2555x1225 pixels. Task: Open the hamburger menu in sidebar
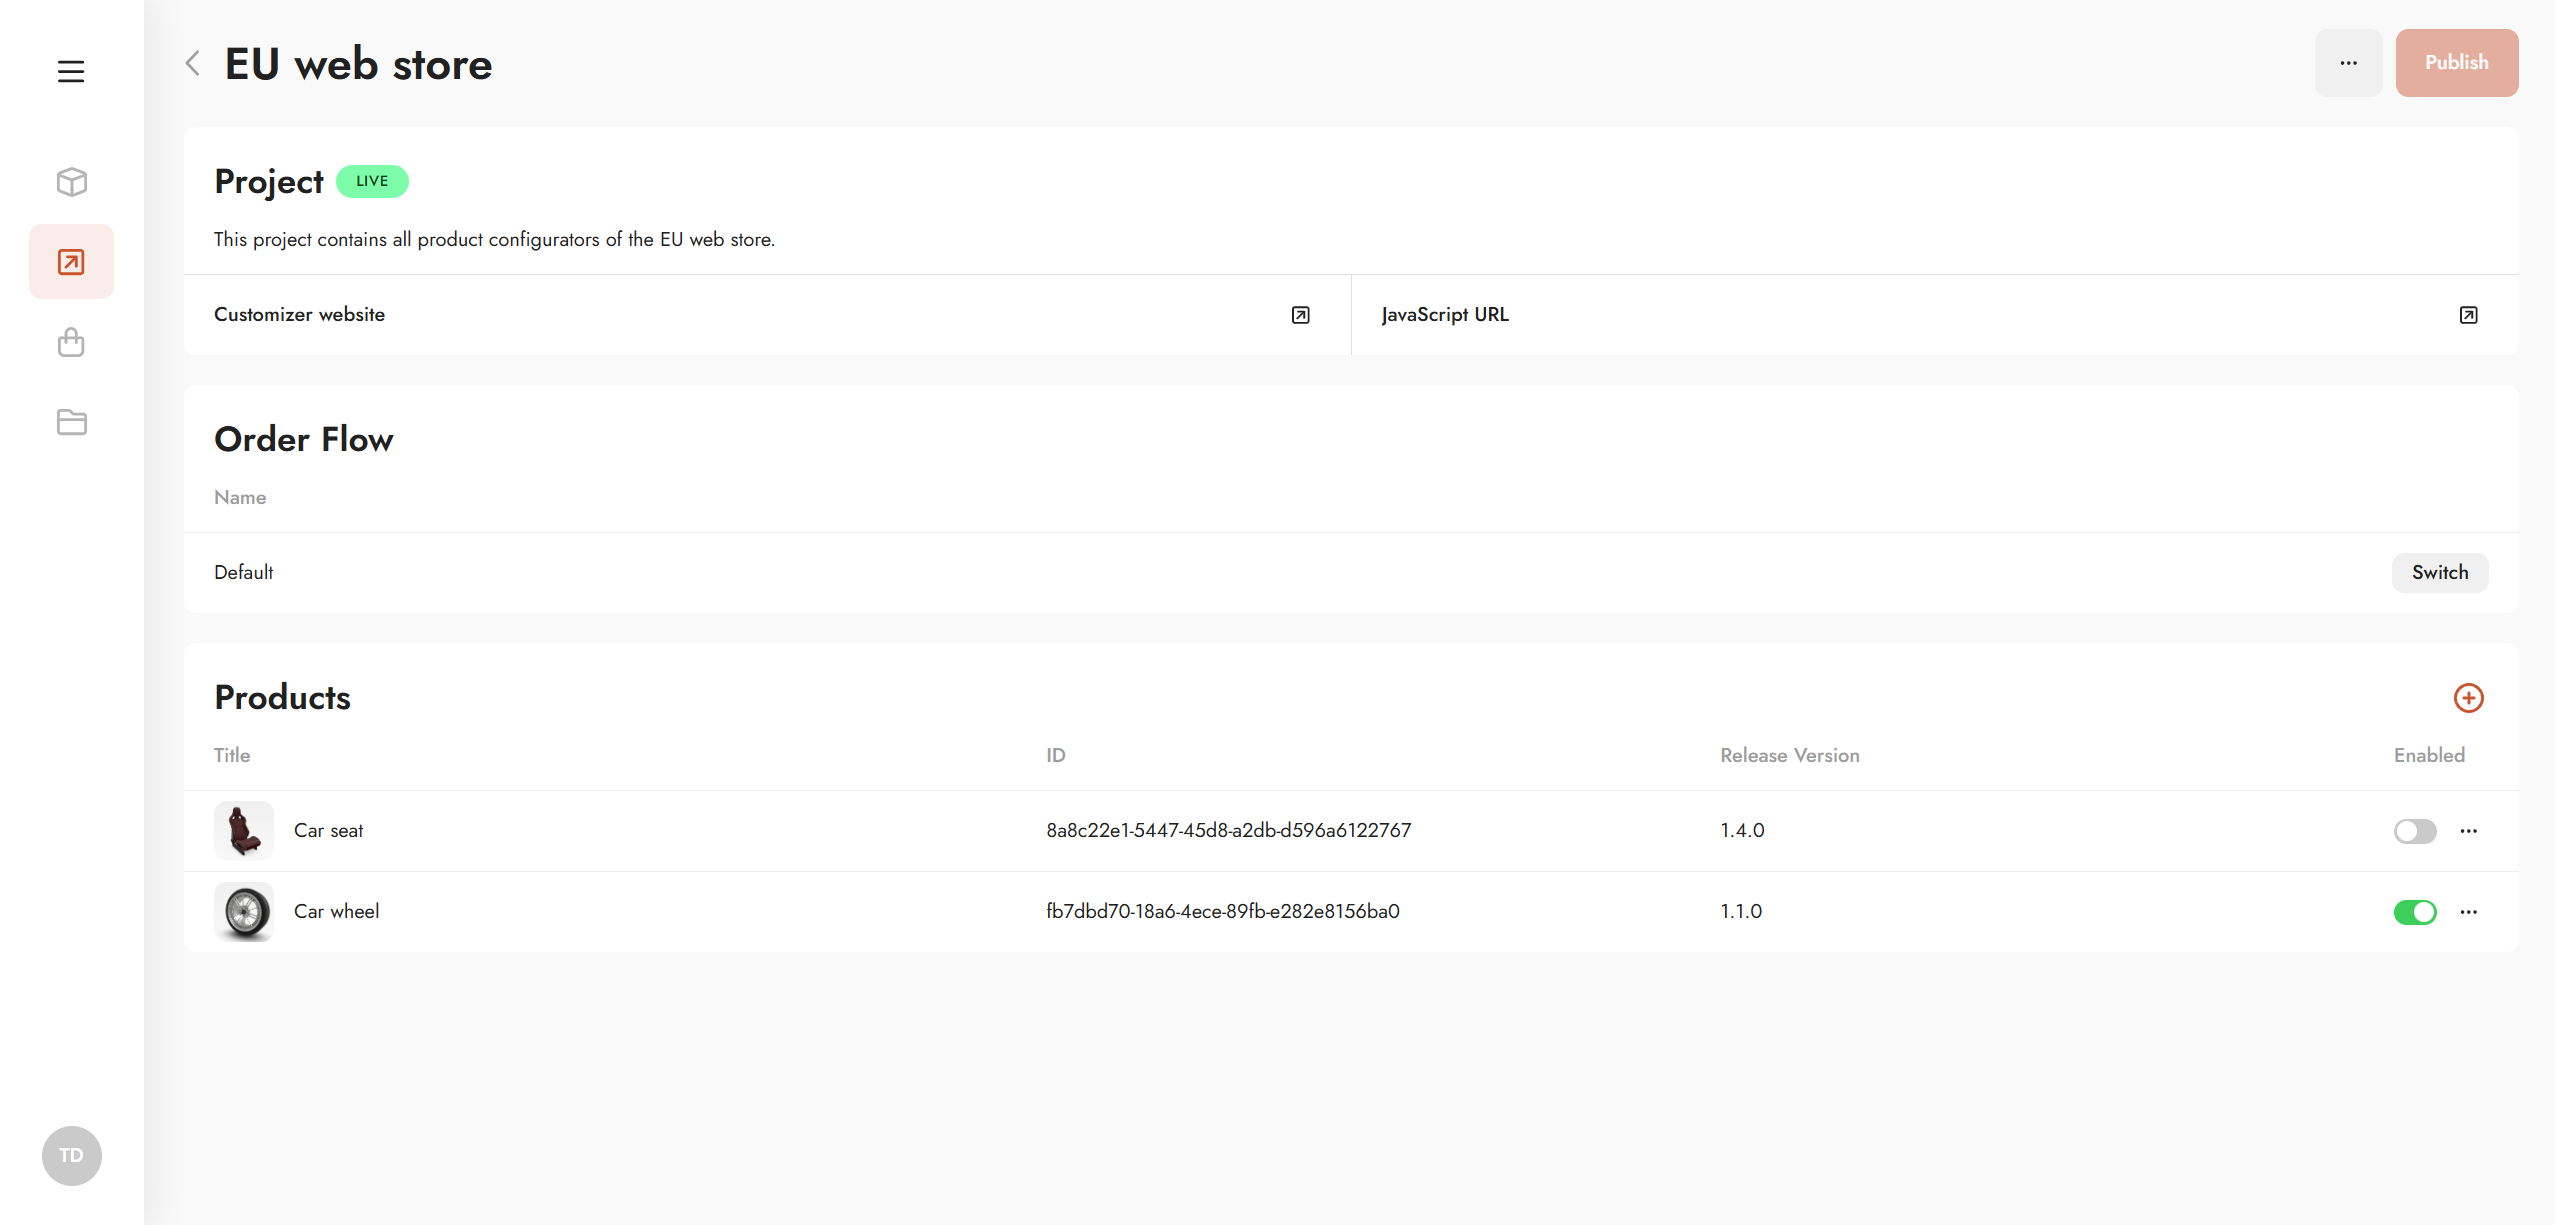click(71, 72)
